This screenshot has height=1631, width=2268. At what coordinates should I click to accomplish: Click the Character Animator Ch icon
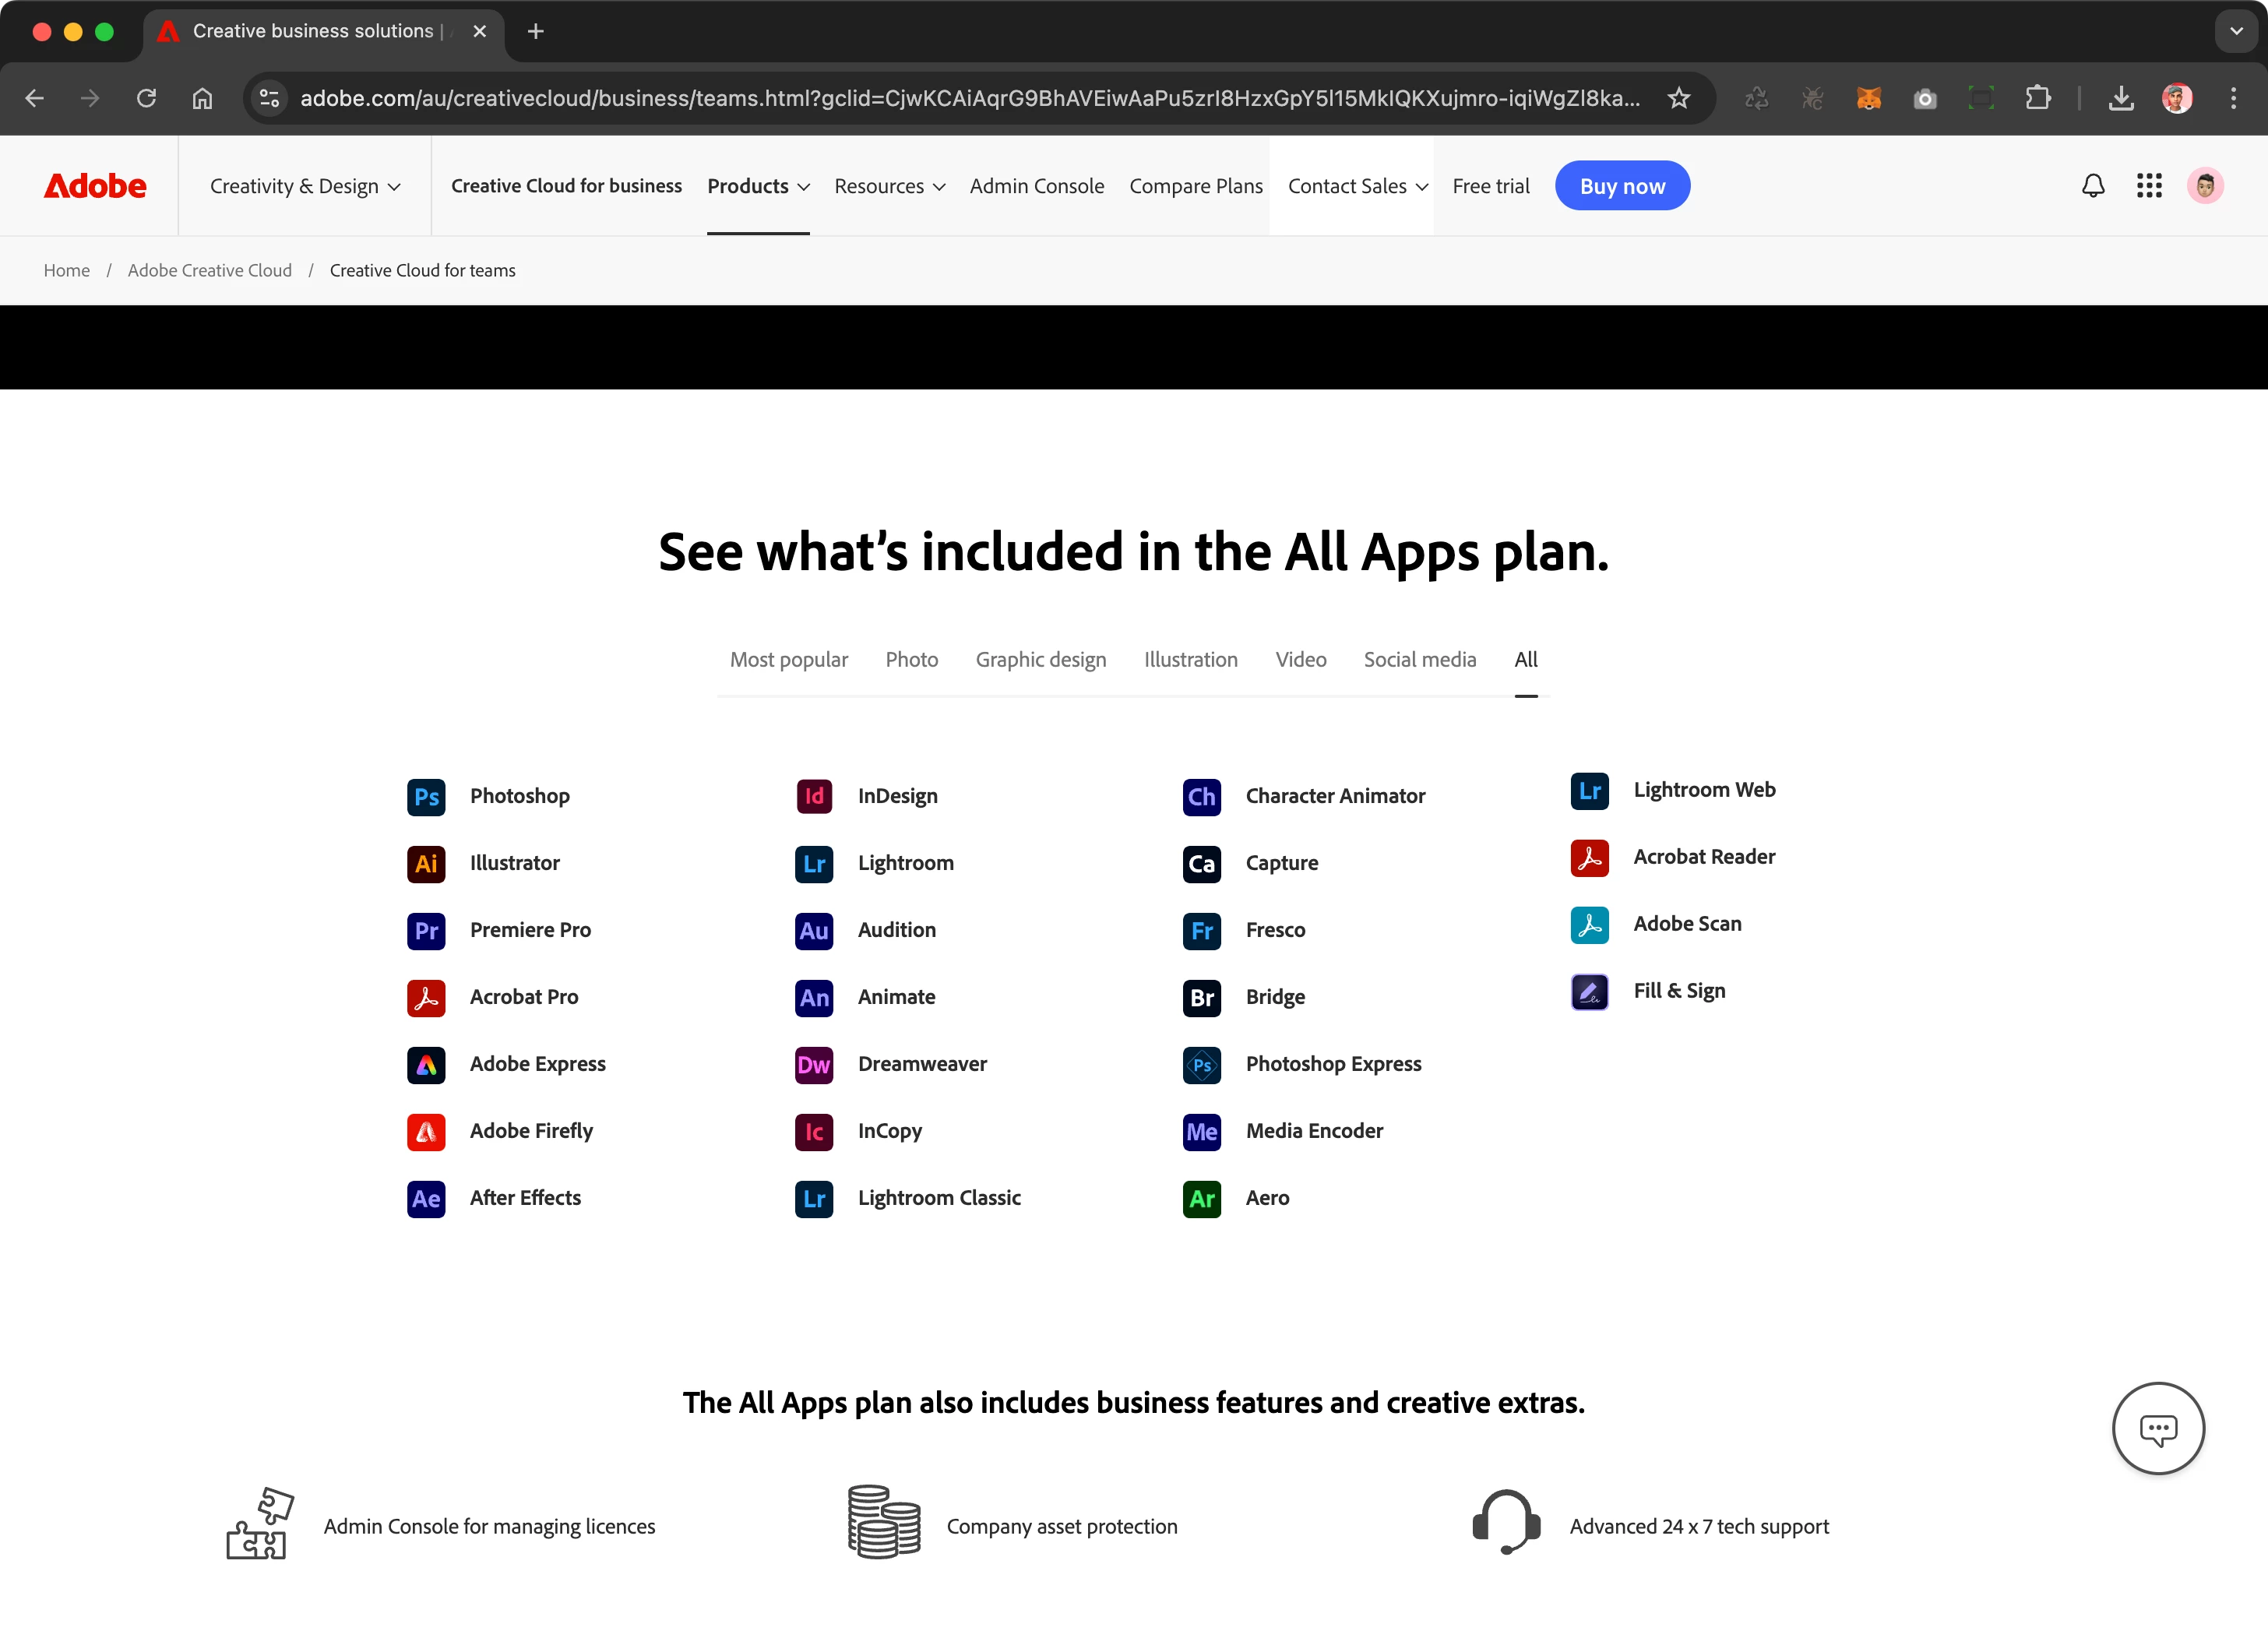click(x=1201, y=796)
